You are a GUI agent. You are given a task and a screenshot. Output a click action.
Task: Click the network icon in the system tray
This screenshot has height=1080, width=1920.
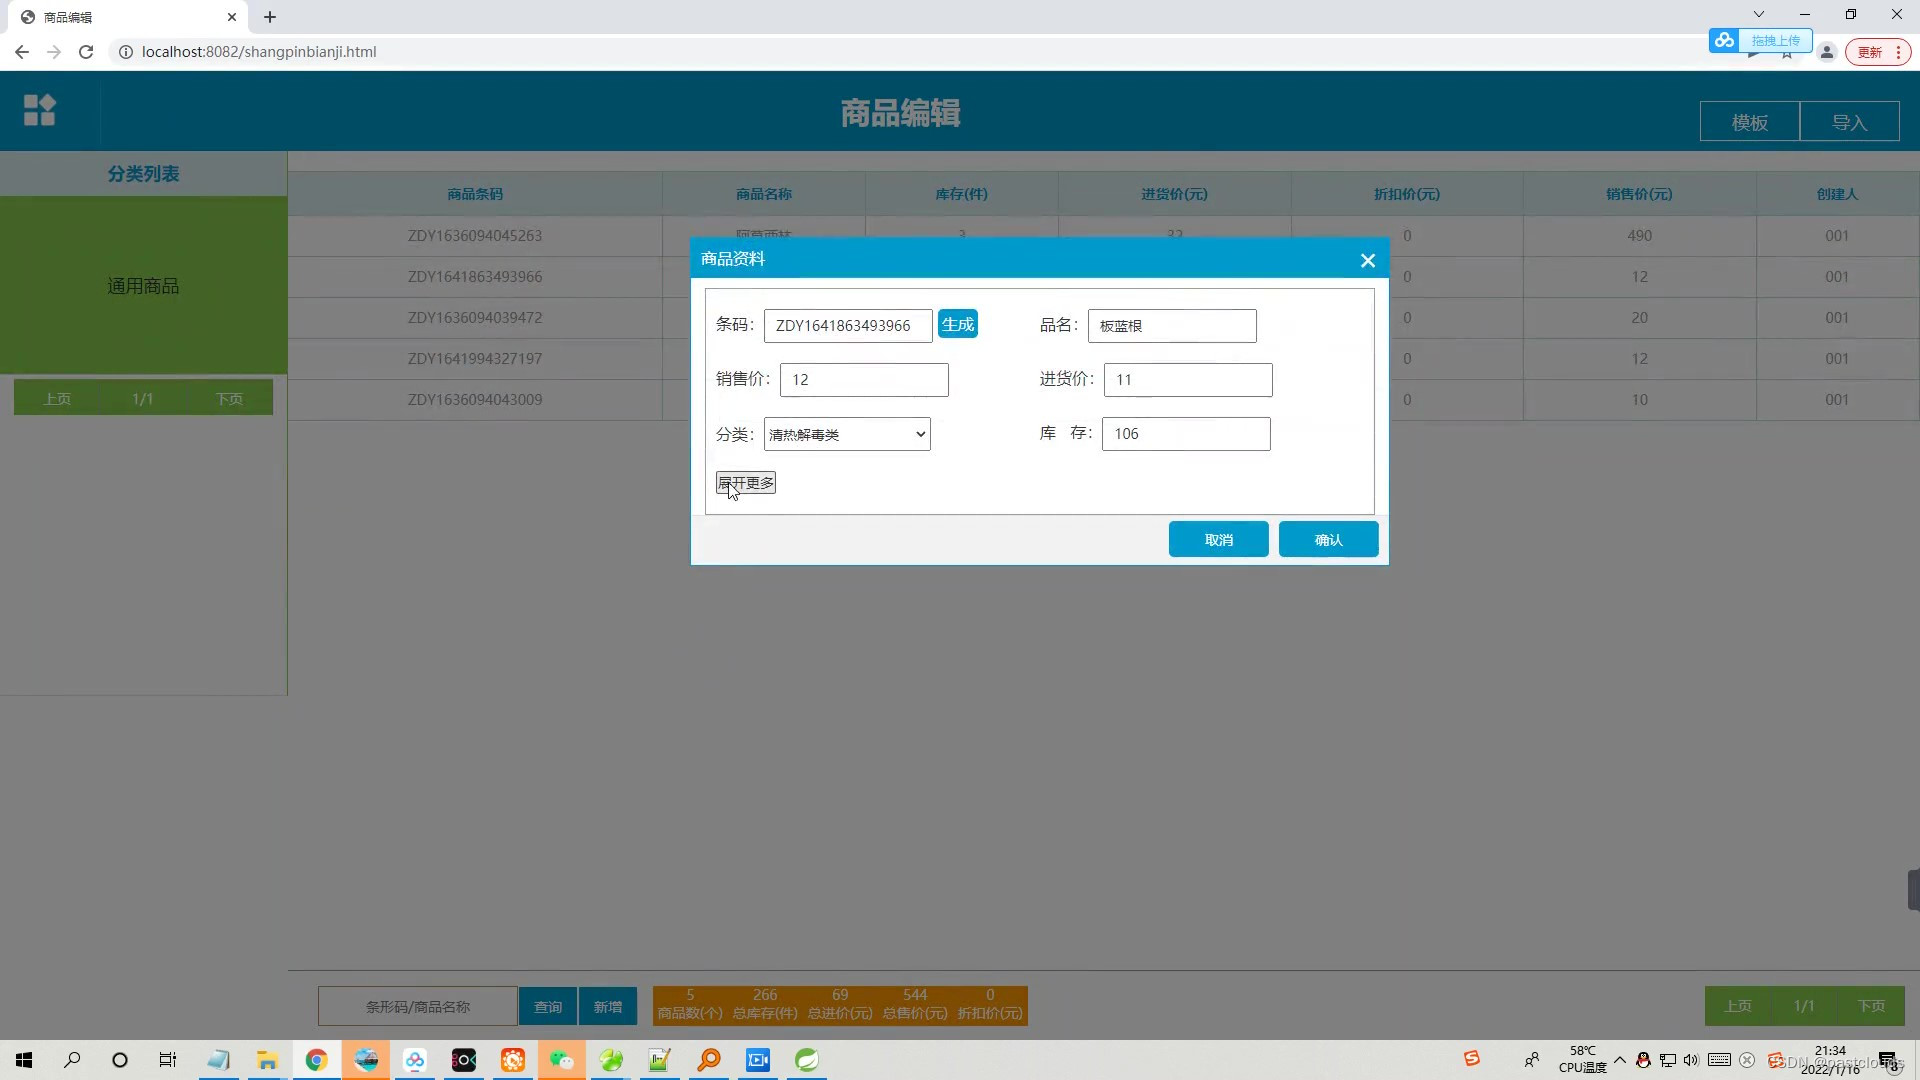[x=1668, y=1061]
